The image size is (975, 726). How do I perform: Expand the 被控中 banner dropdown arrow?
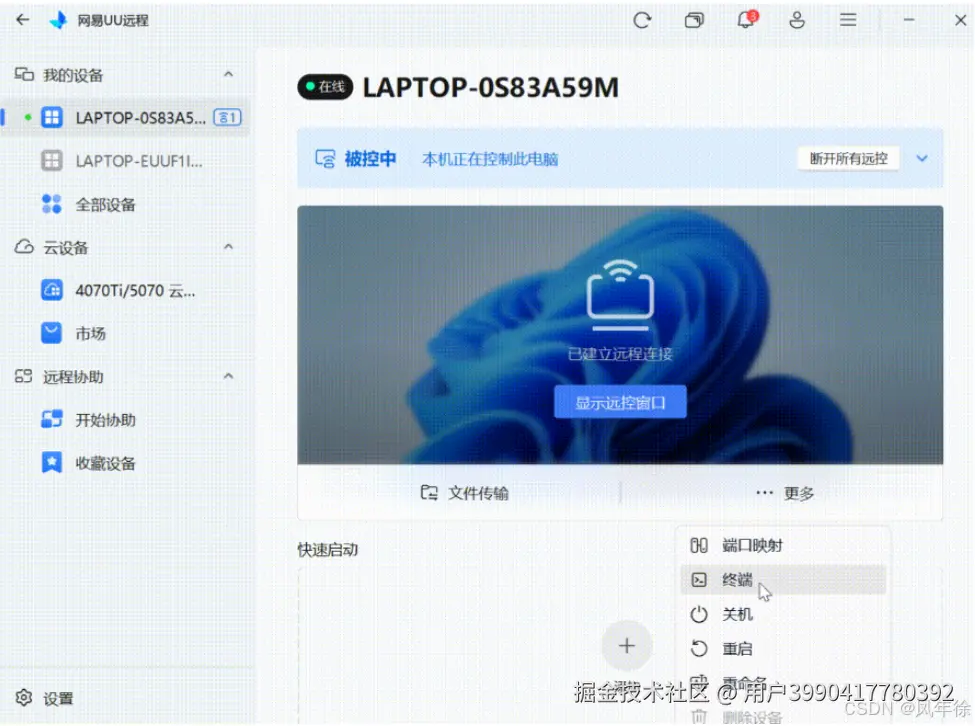[x=922, y=159]
